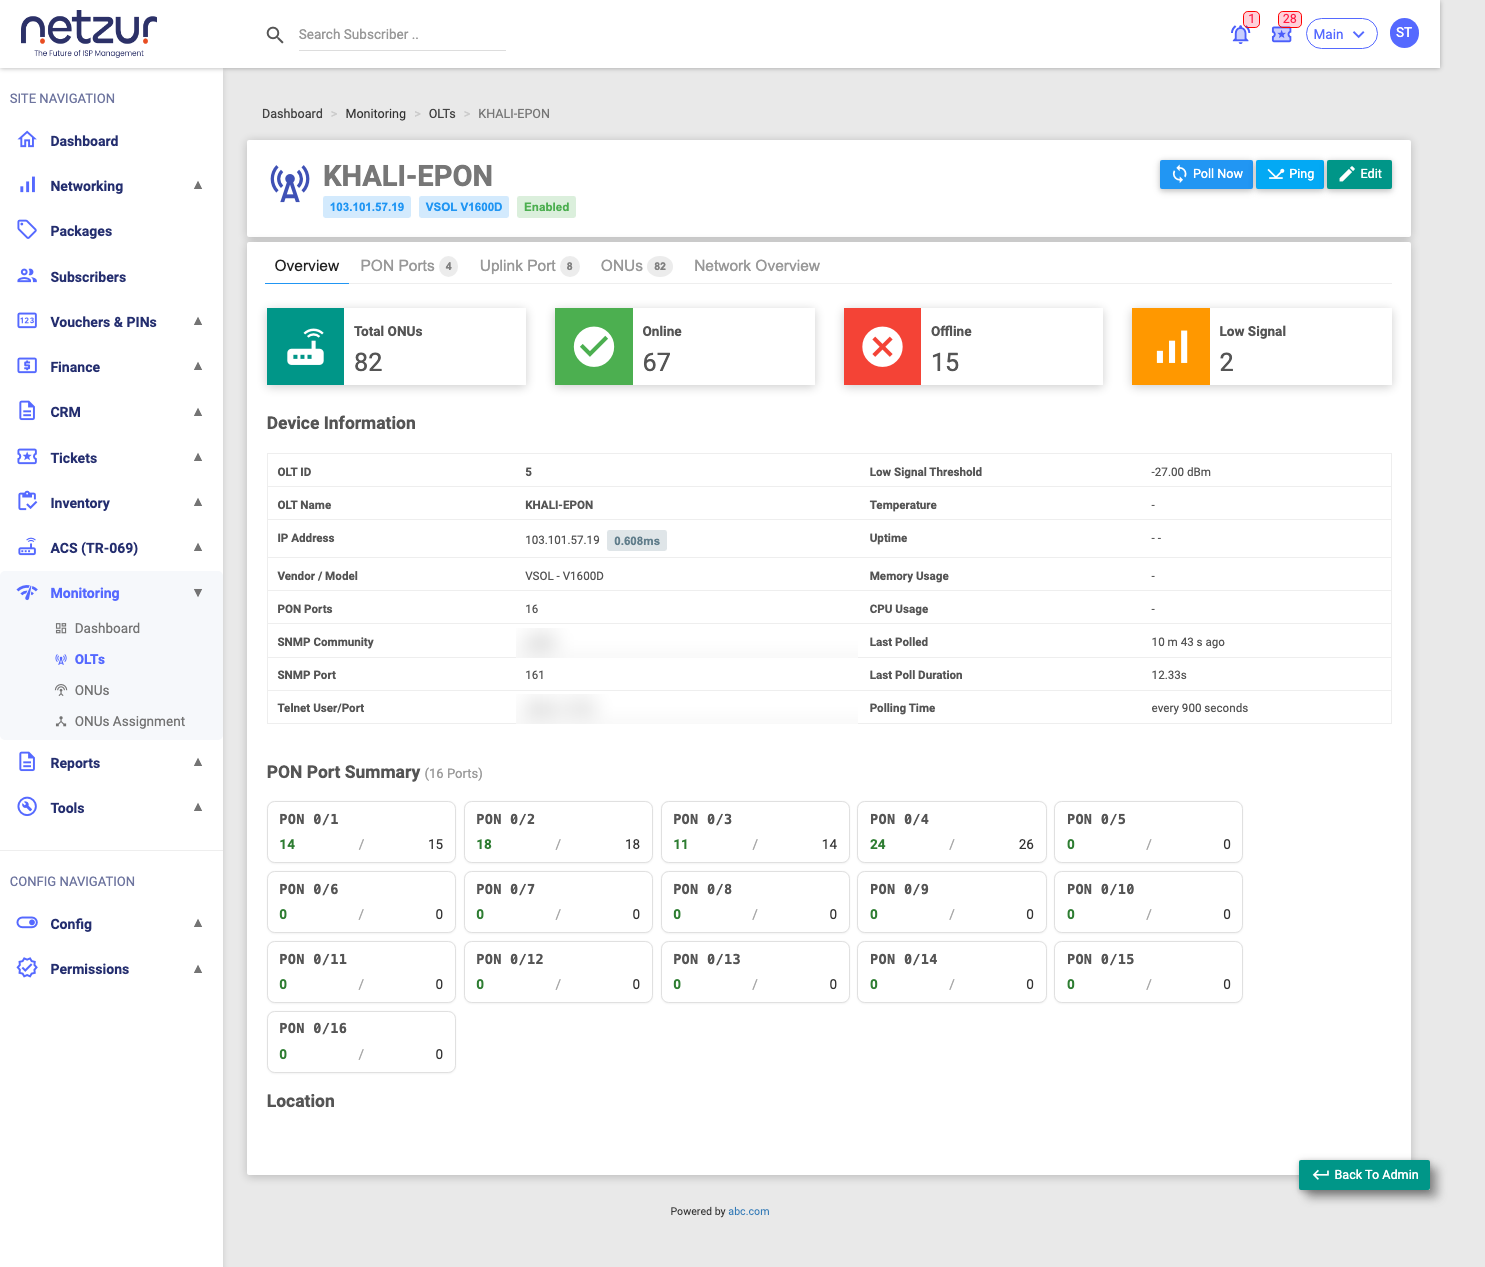The image size is (1485, 1267).
Task: Click the Monitoring wifi icon
Action: [28, 592]
